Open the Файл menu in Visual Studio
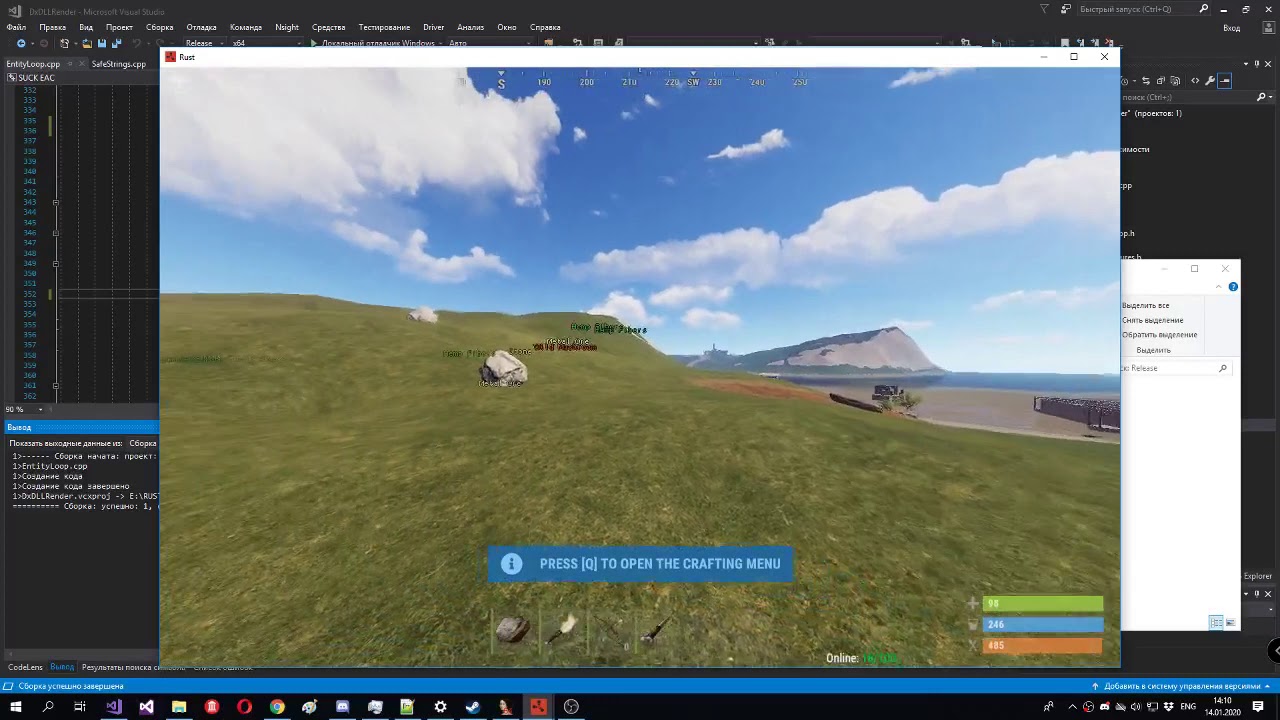The height and width of the screenshot is (720, 1280). [16, 27]
